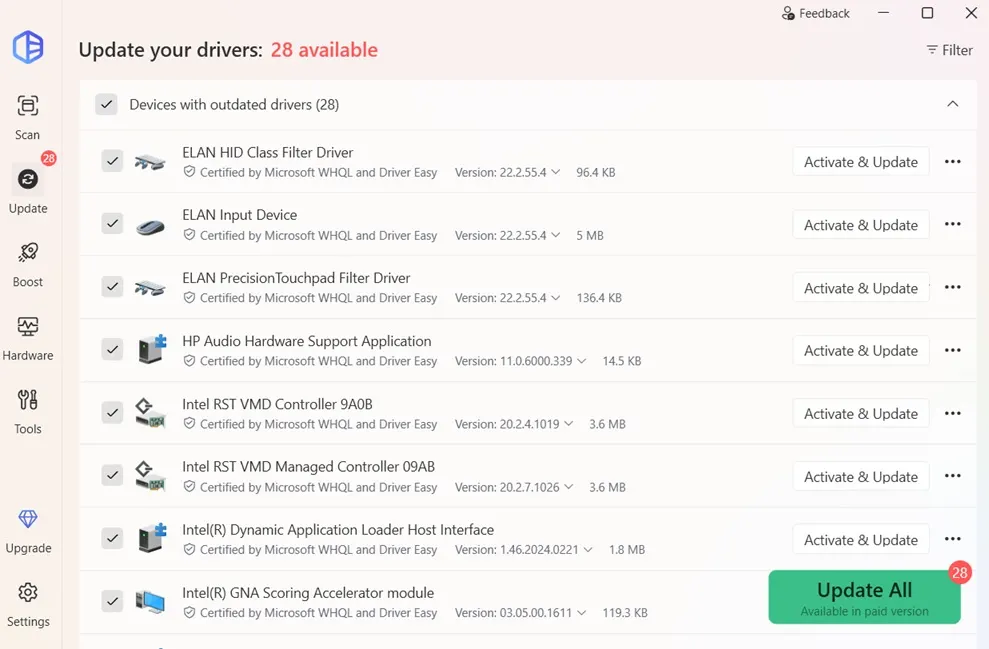Activate & Update HP Audio Hardware Support
Image resolution: width=989 pixels, height=649 pixels.
(x=860, y=351)
